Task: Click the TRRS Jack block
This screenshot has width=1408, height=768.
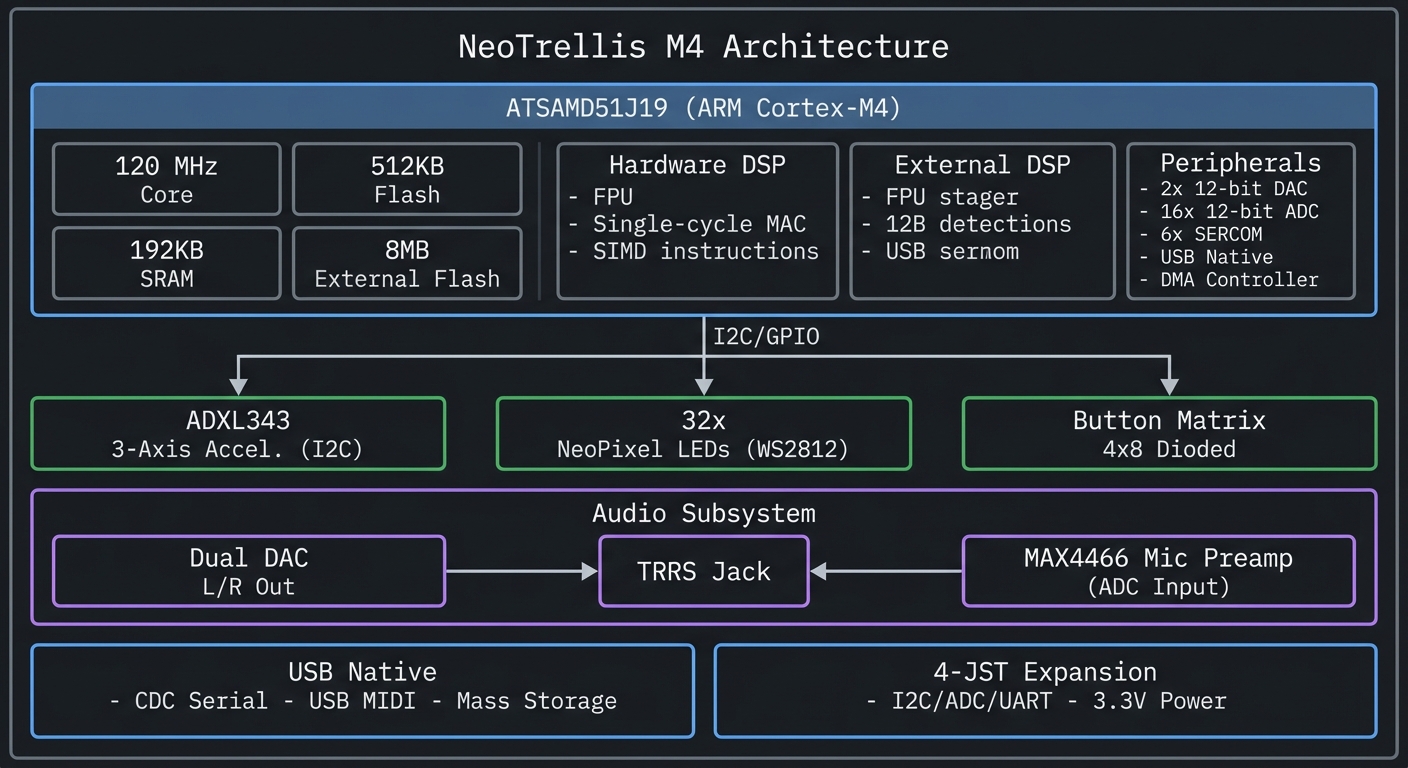Action: pyautogui.click(x=703, y=571)
